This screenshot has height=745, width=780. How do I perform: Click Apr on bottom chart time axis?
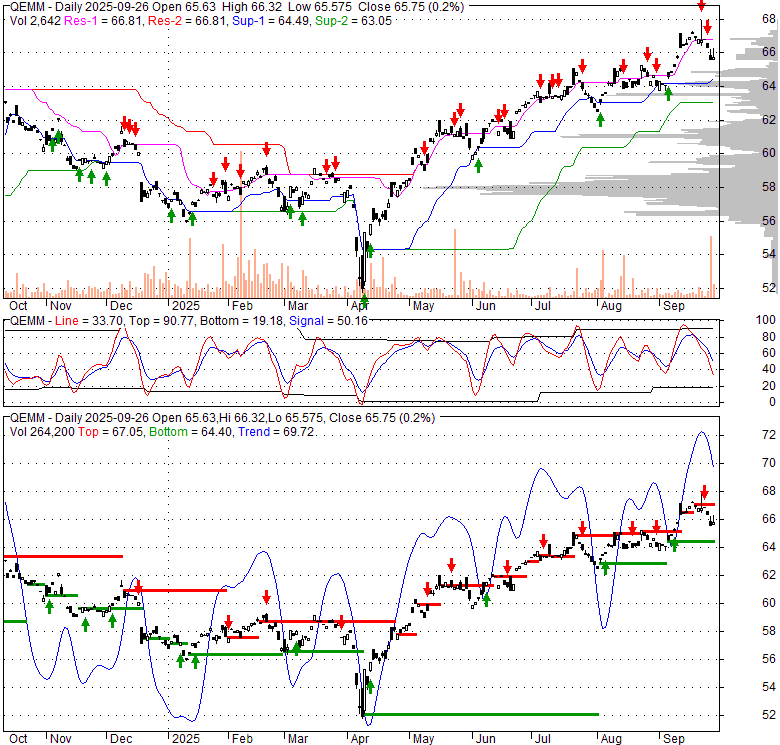click(x=360, y=739)
